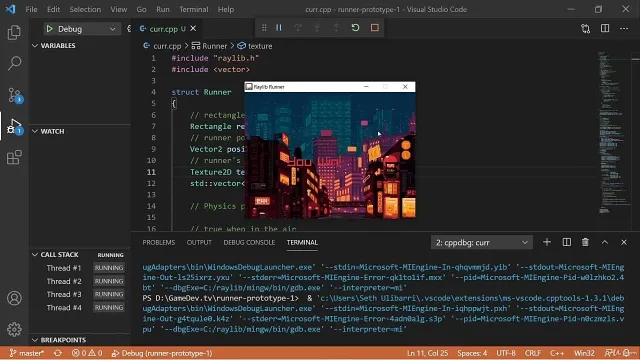The width and height of the screenshot is (640, 360).
Task: Click the master branch in status bar
Action: point(27,353)
